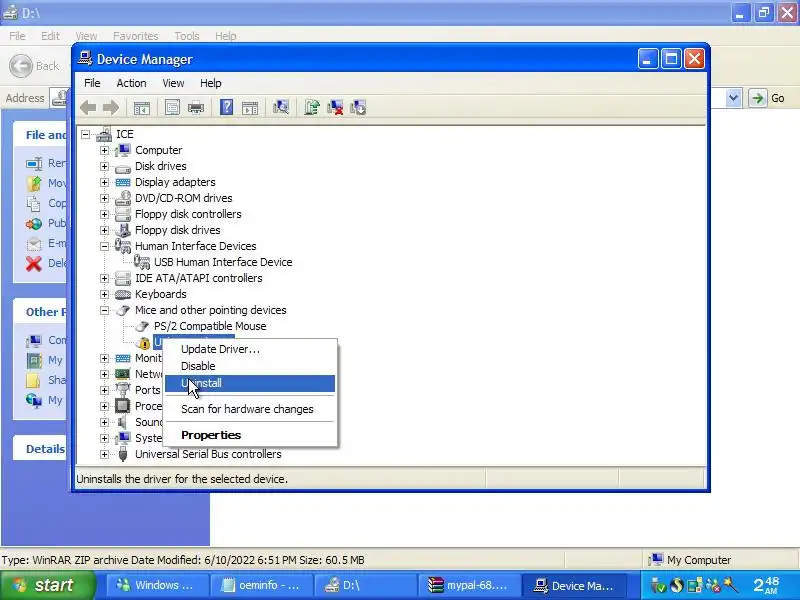Expand the Disk drives node

(x=104, y=166)
